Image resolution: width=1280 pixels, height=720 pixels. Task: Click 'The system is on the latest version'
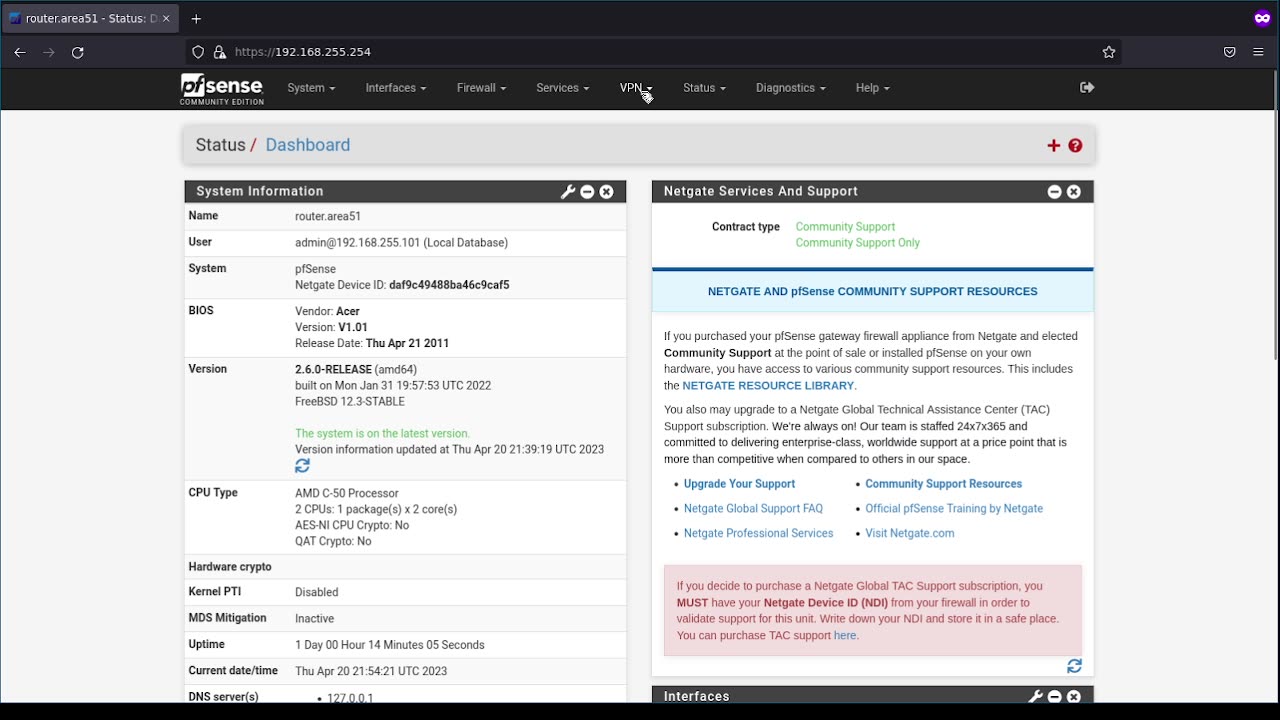382,434
